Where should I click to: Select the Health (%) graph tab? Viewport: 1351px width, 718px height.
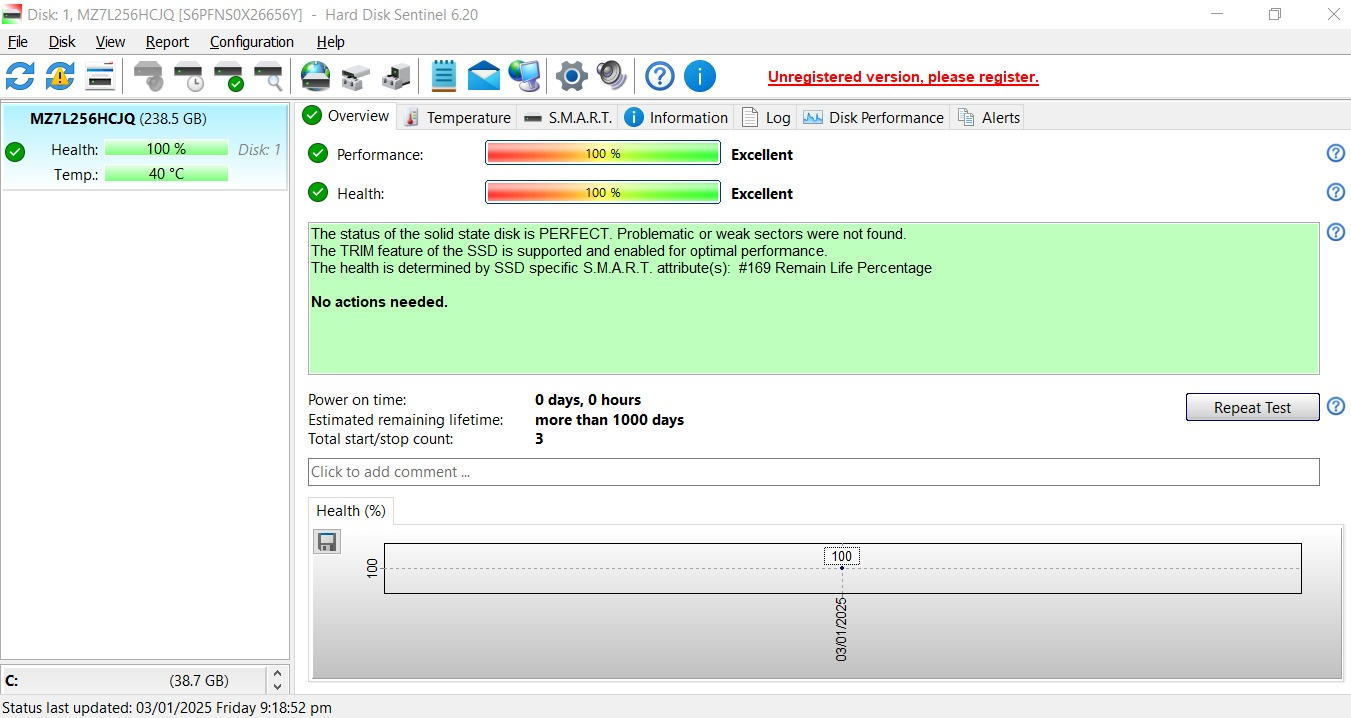351,511
